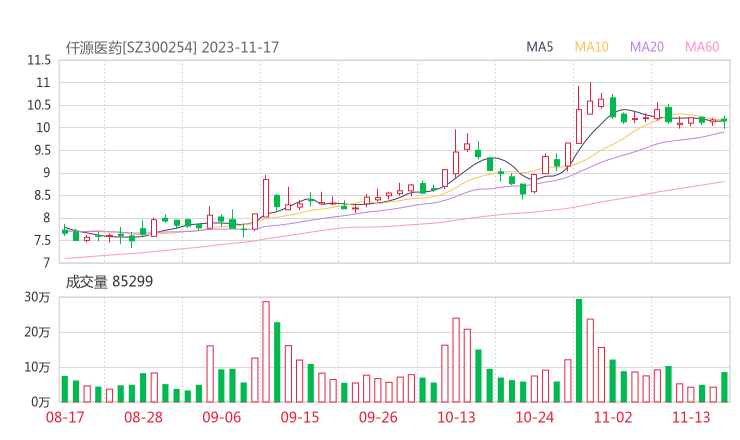The width and height of the screenshot is (740, 440).
Task: Click the MA5 legend label
Action: [539, 47]
